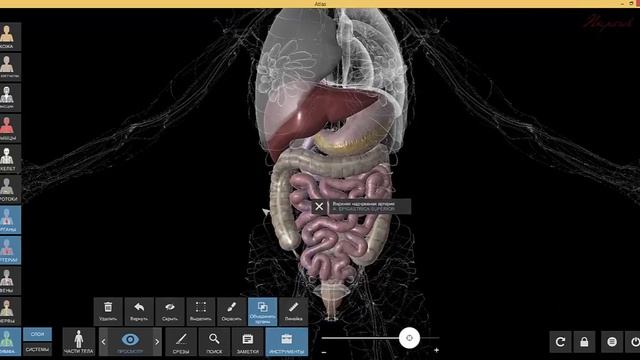The width and height of the screenshot is (640, 360).
Task: Toggle the white-figure layer above Мышцы
Action: point(10,98)
